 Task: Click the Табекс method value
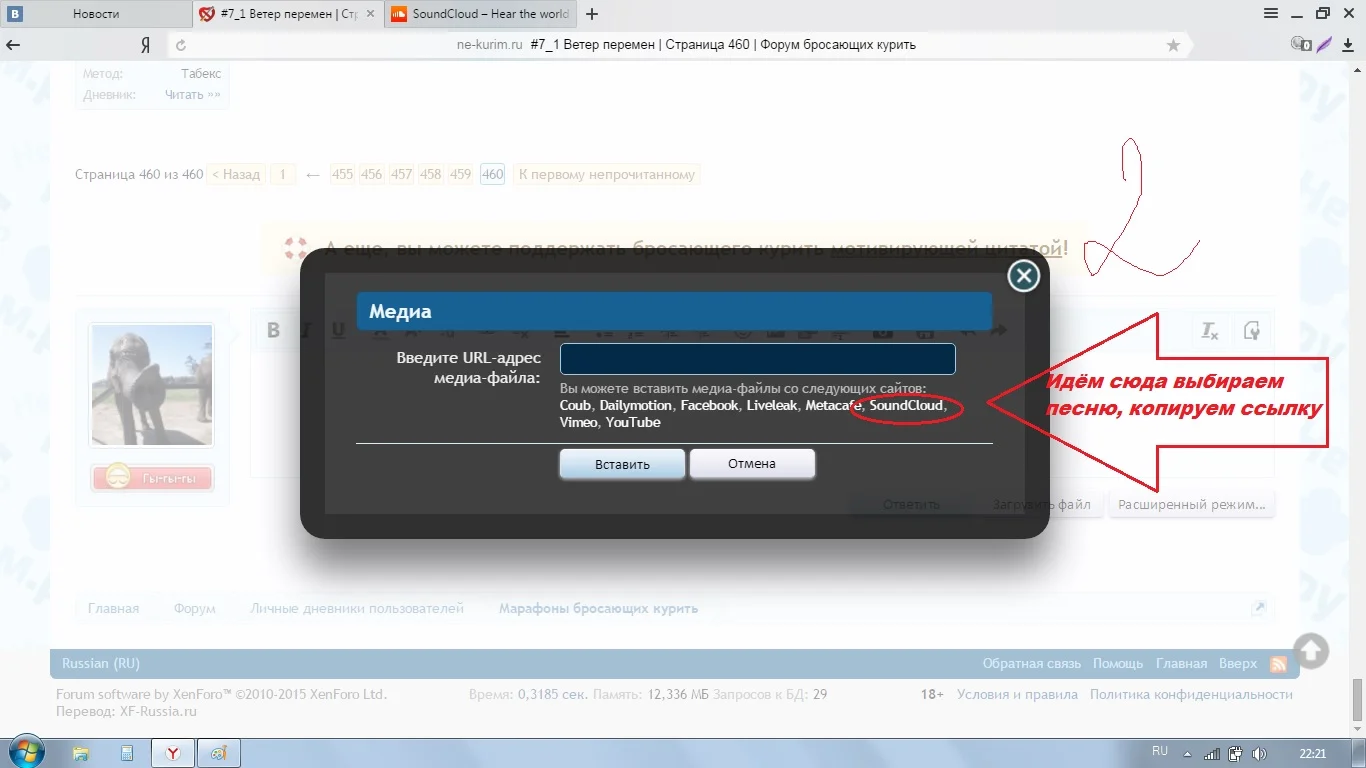point(201,73)
